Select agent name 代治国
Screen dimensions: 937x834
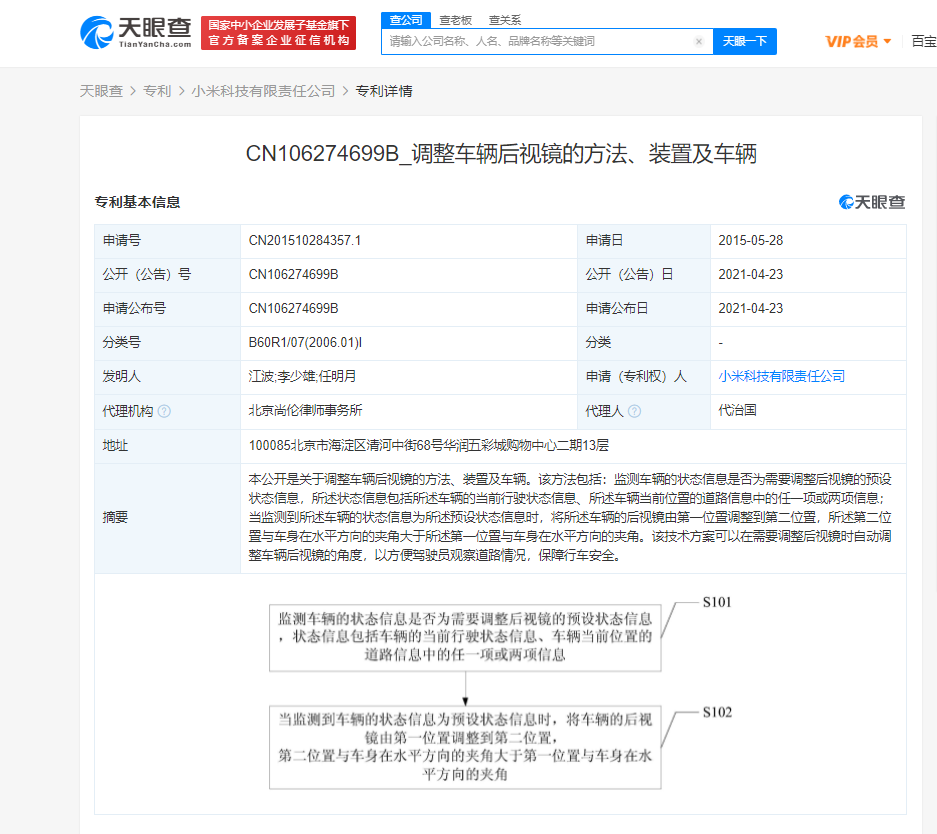pos(737,410)
